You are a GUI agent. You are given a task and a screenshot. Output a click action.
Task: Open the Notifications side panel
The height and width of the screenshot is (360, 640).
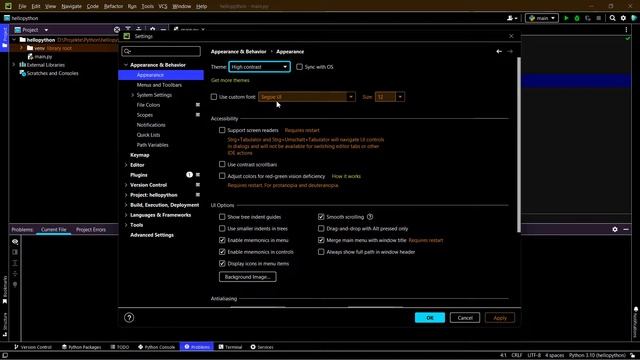[x=636, y=322]
